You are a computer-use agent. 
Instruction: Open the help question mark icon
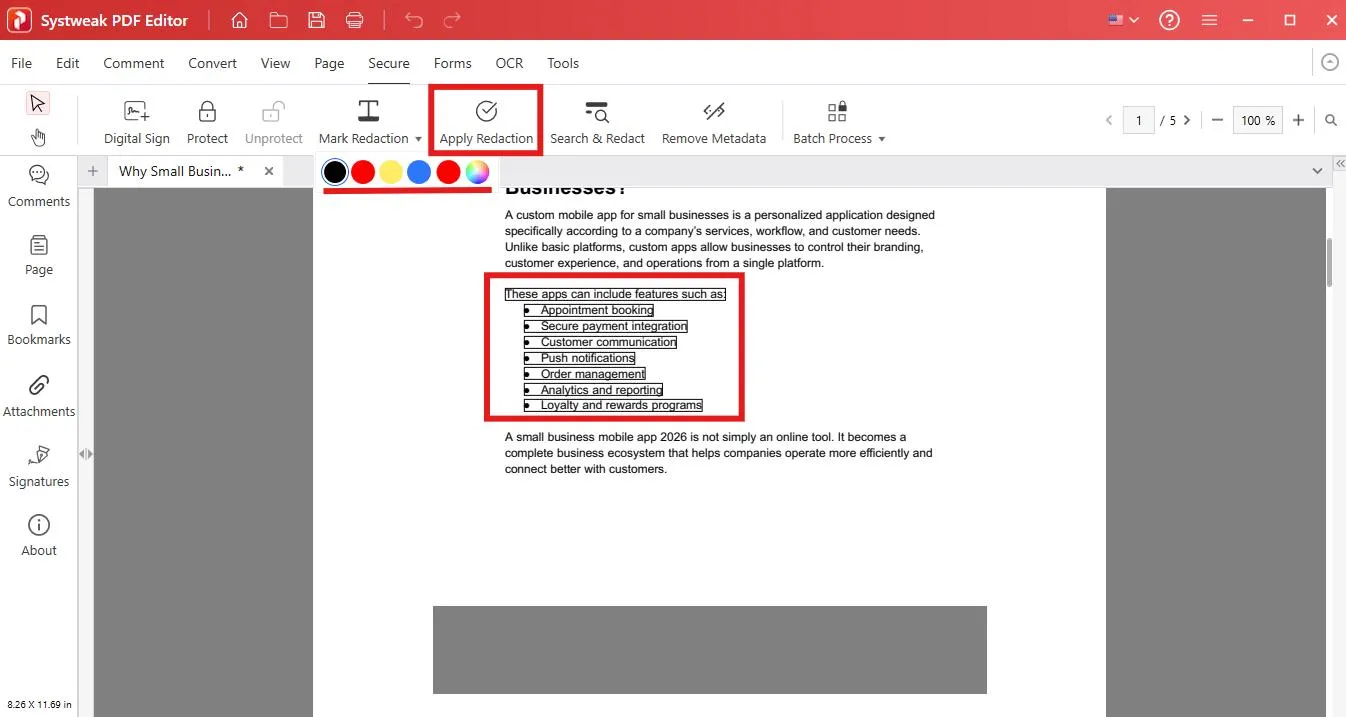pos(1169,20)
